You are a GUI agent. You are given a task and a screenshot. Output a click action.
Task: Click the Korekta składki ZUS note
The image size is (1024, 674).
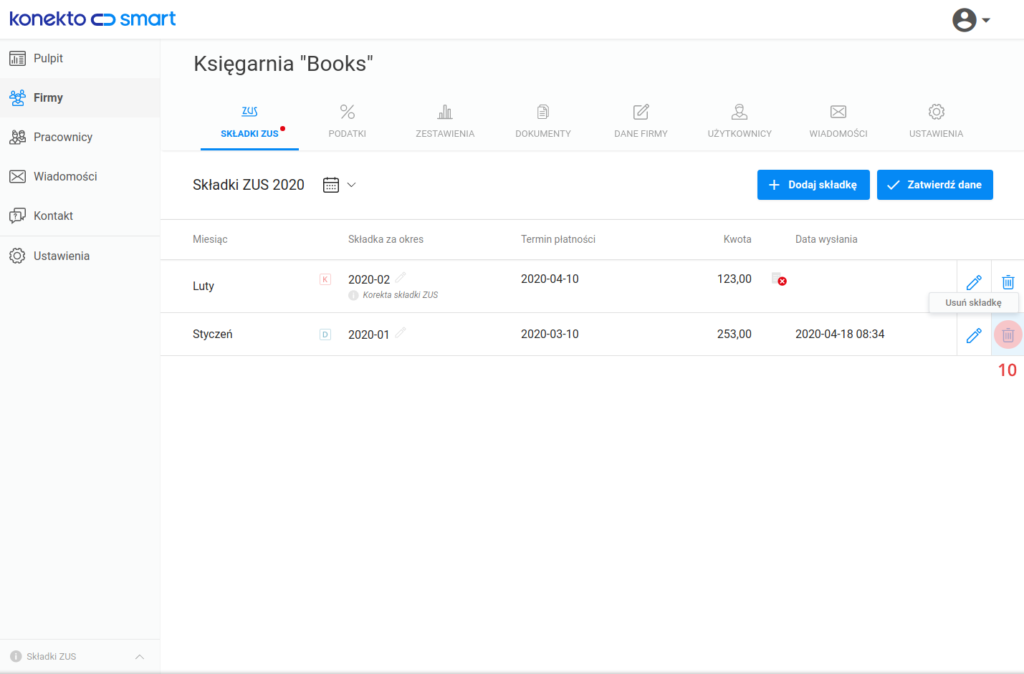click(x=400, y=295)
